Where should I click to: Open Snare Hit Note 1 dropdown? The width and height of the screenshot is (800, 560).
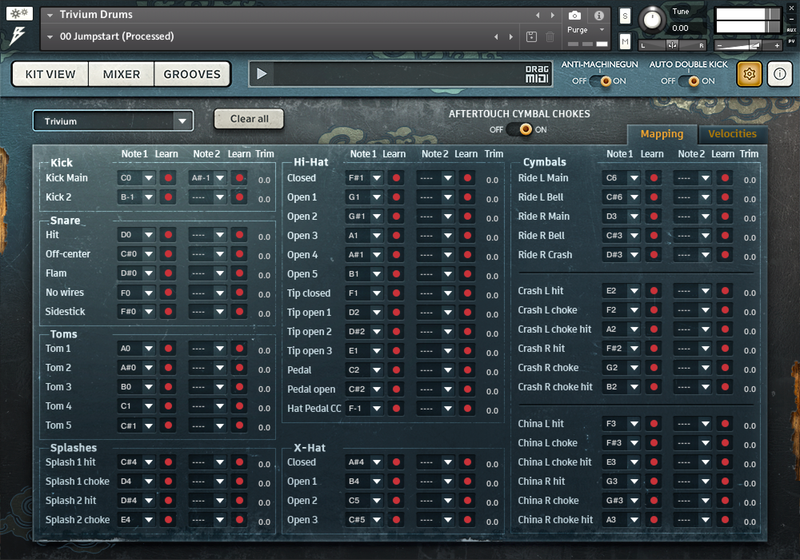pos(136,235)
